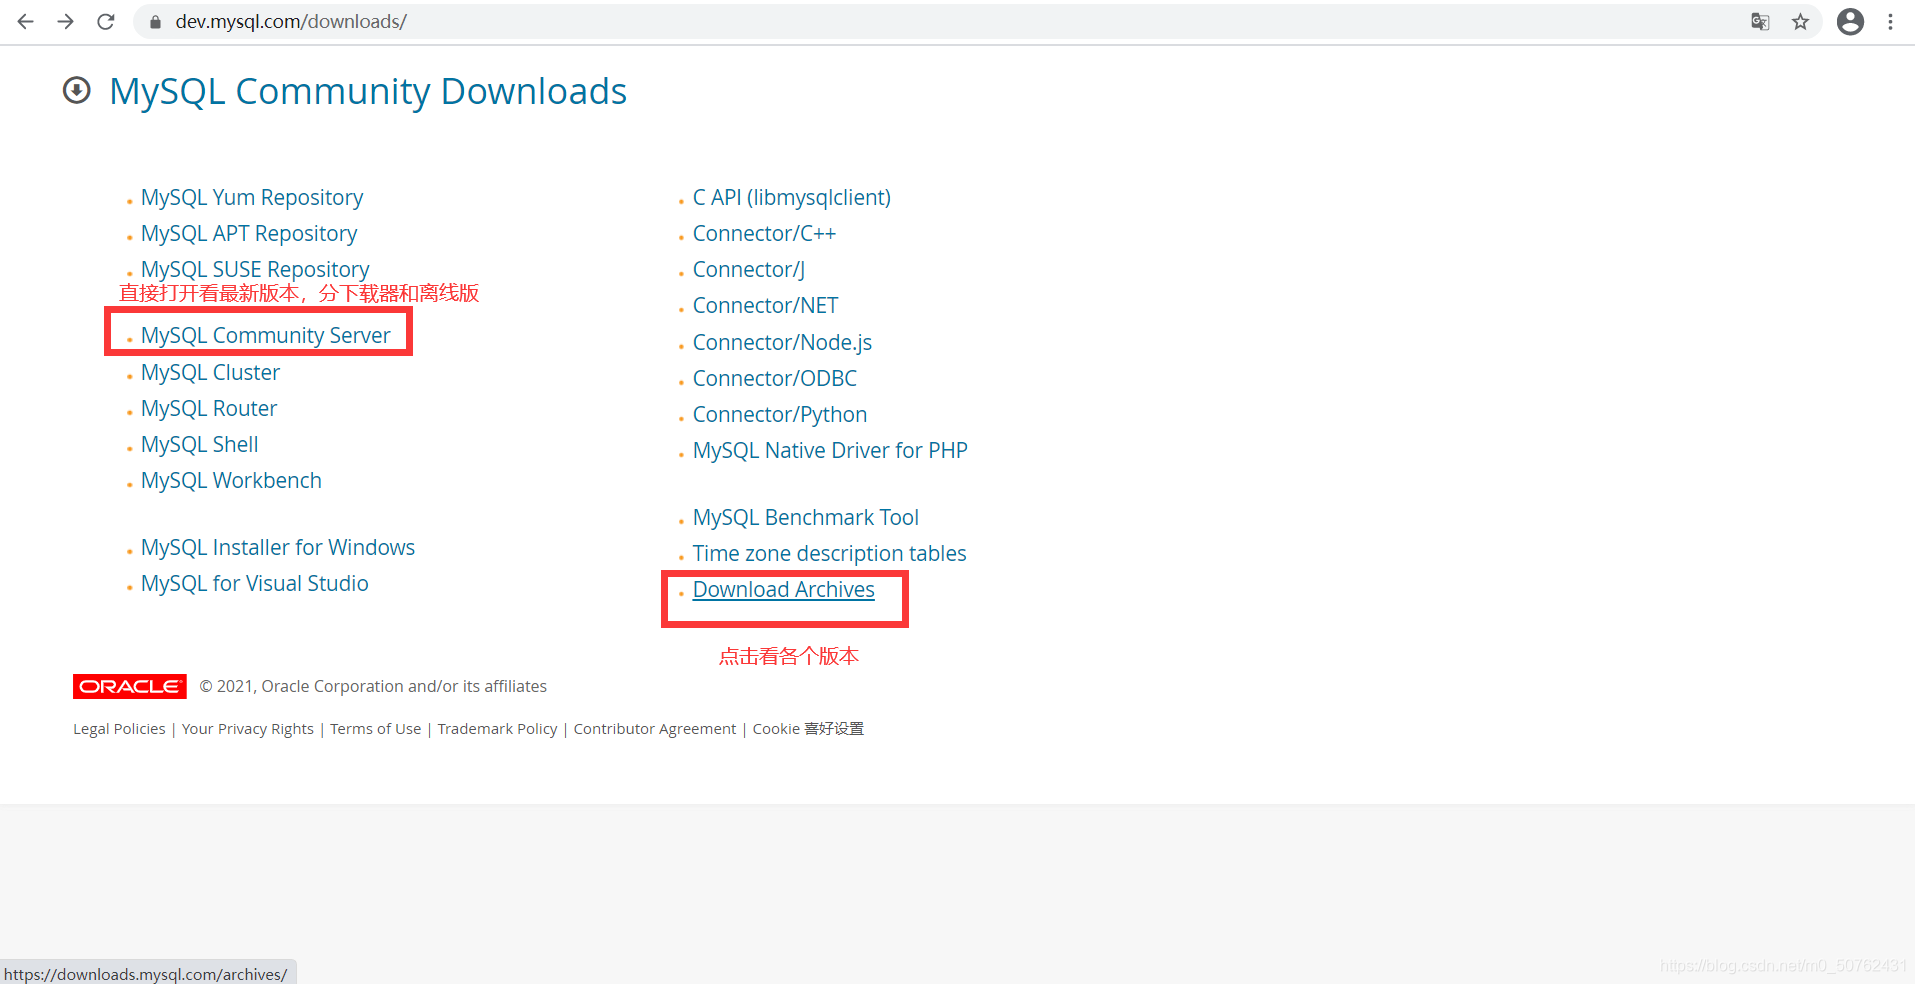Image resolution: width=1915 pixels, height=984 pixels.
Task: Open Chrome three-dot menu
Action: (1890, 21)
